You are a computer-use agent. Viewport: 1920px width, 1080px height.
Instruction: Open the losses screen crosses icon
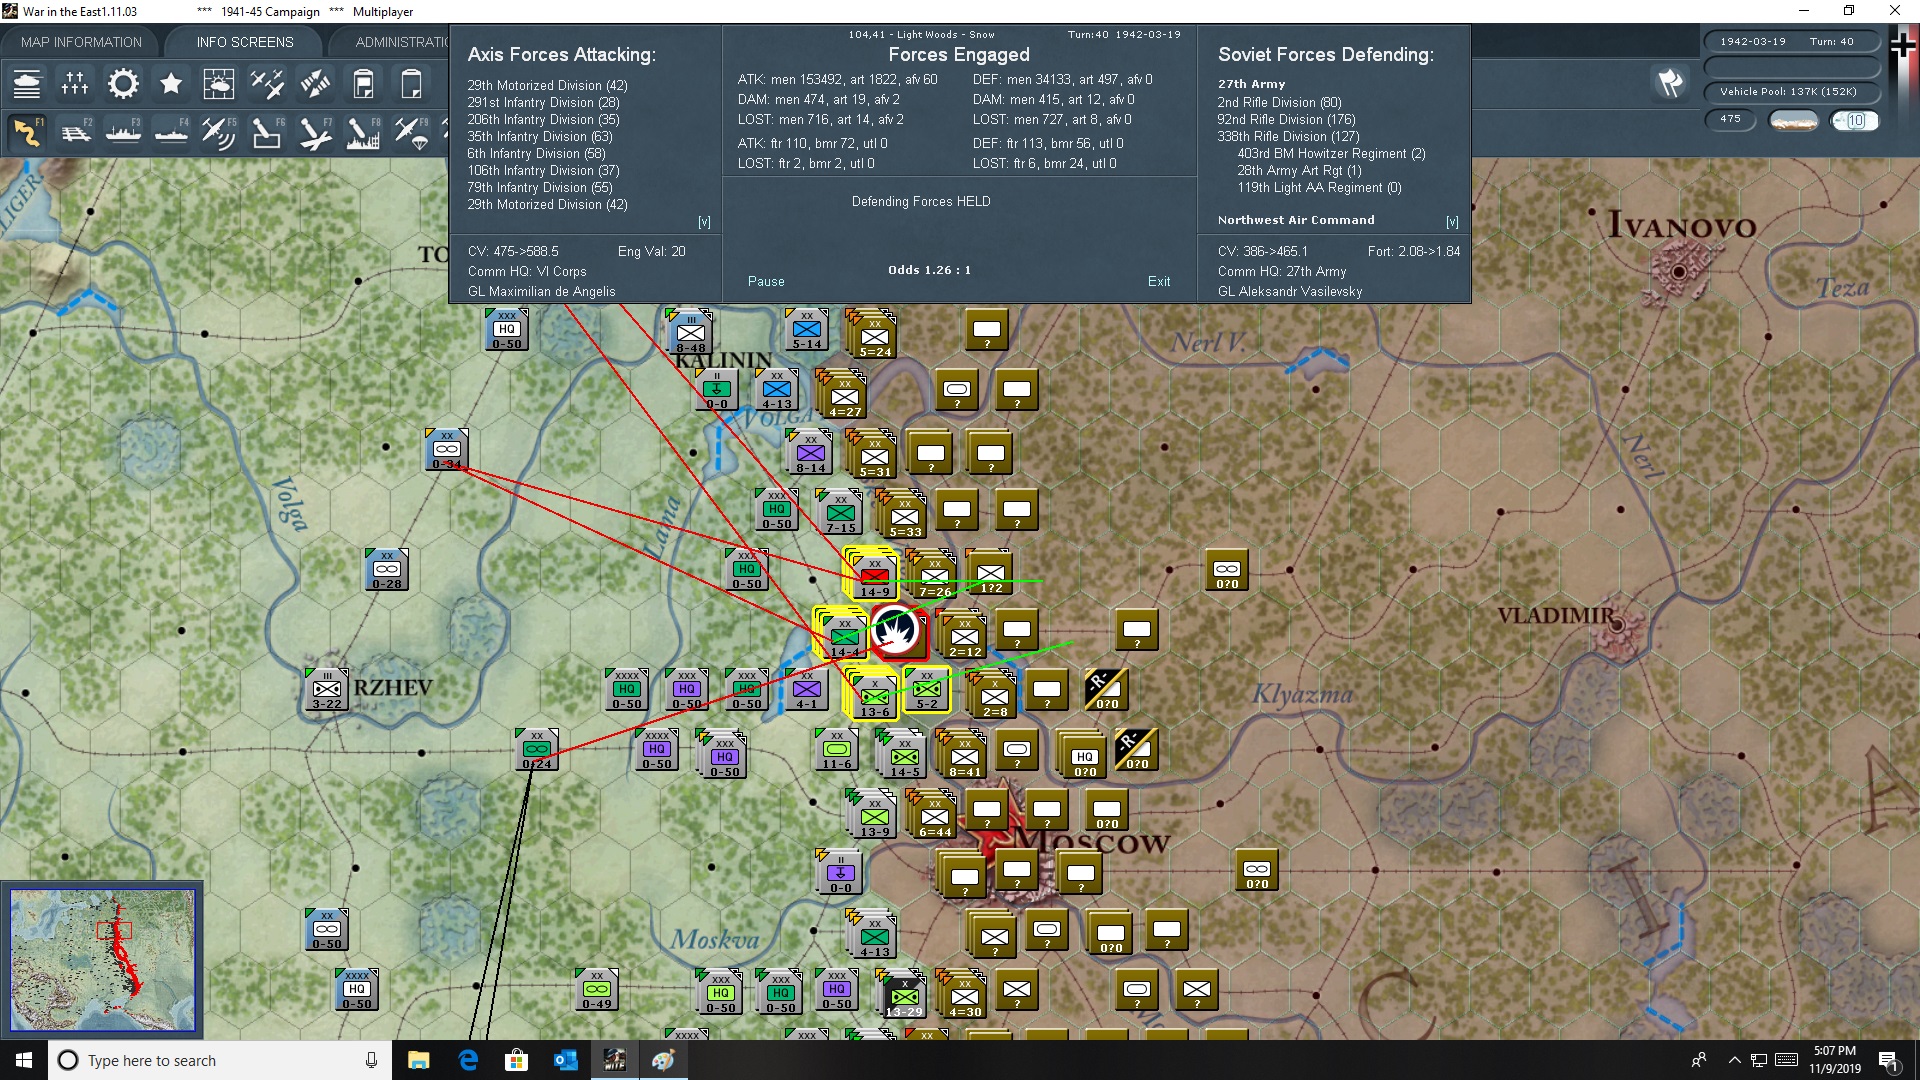click(75, 84)
